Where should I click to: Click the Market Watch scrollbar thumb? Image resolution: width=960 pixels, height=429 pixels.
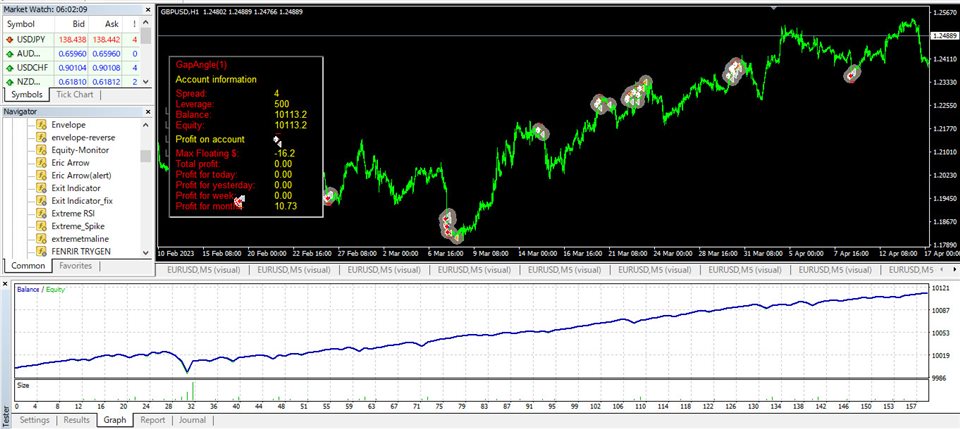pyautogui.click(x=146, y=35)
